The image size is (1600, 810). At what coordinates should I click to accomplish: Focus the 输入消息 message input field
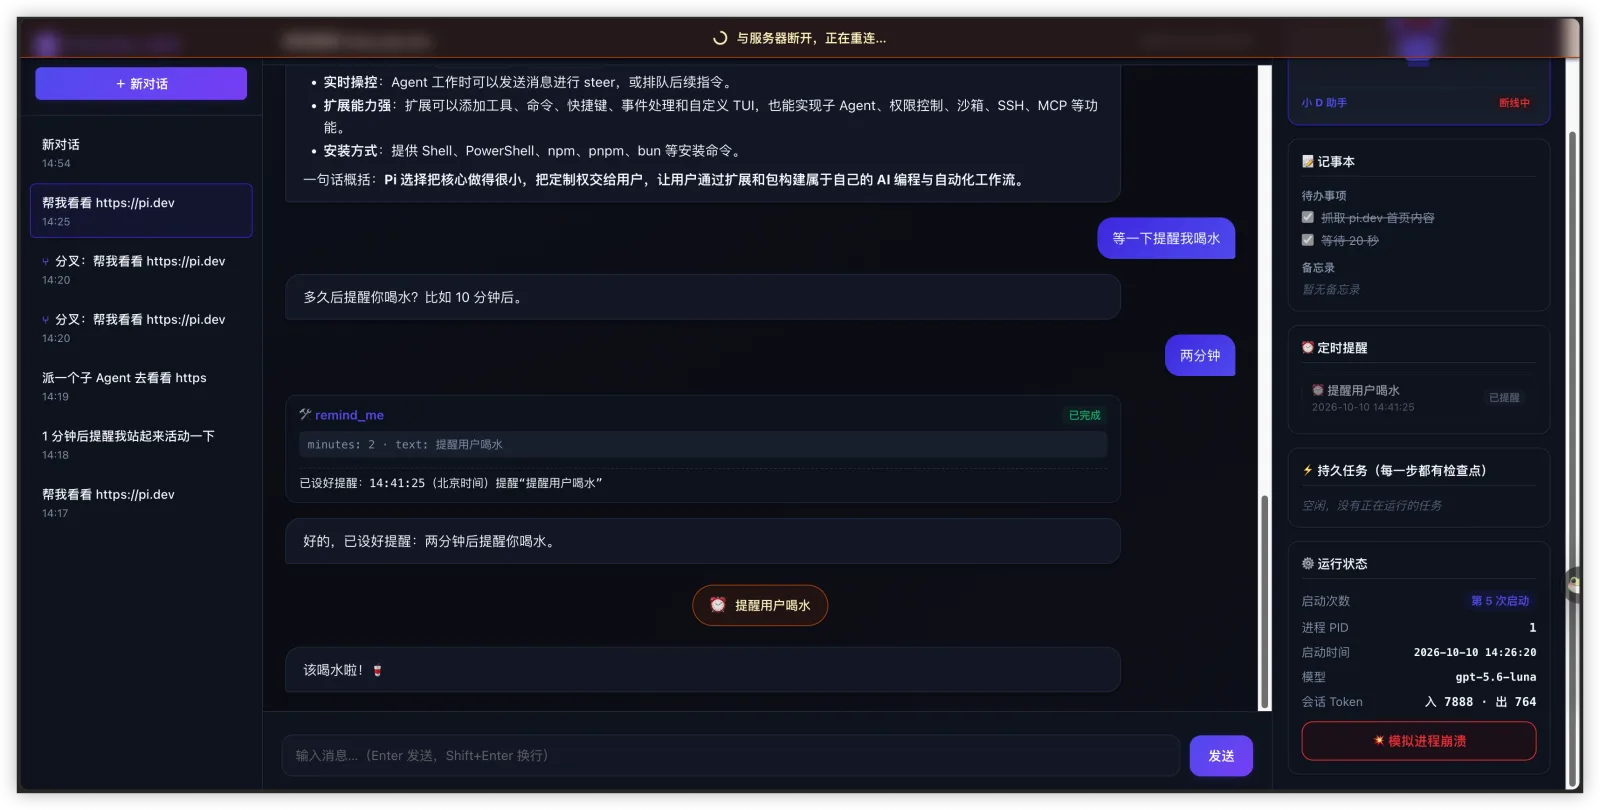pyautogui.click(x=731, y=756)
